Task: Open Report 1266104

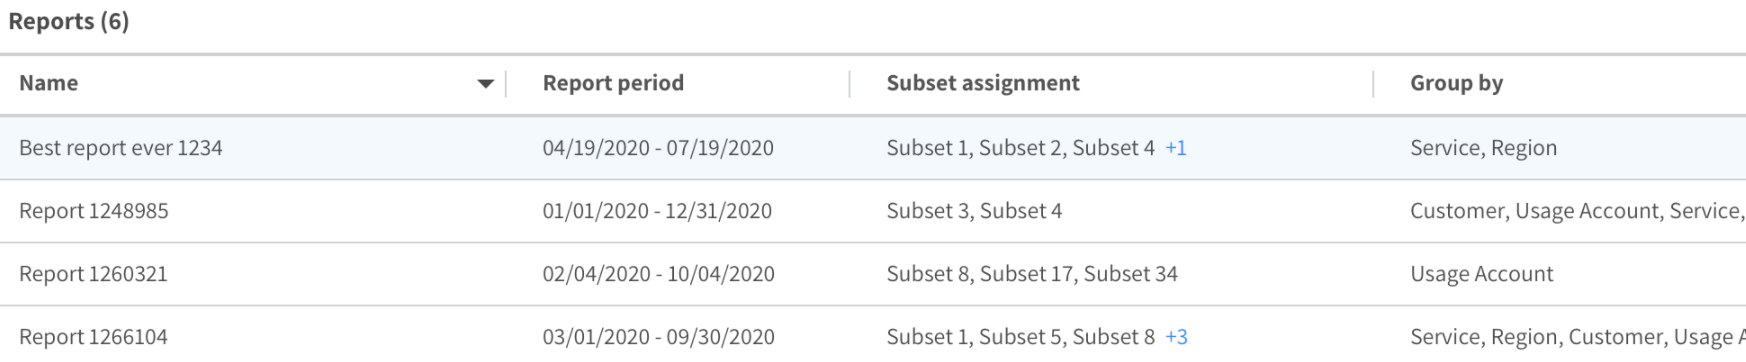Action: click(93, 337)
